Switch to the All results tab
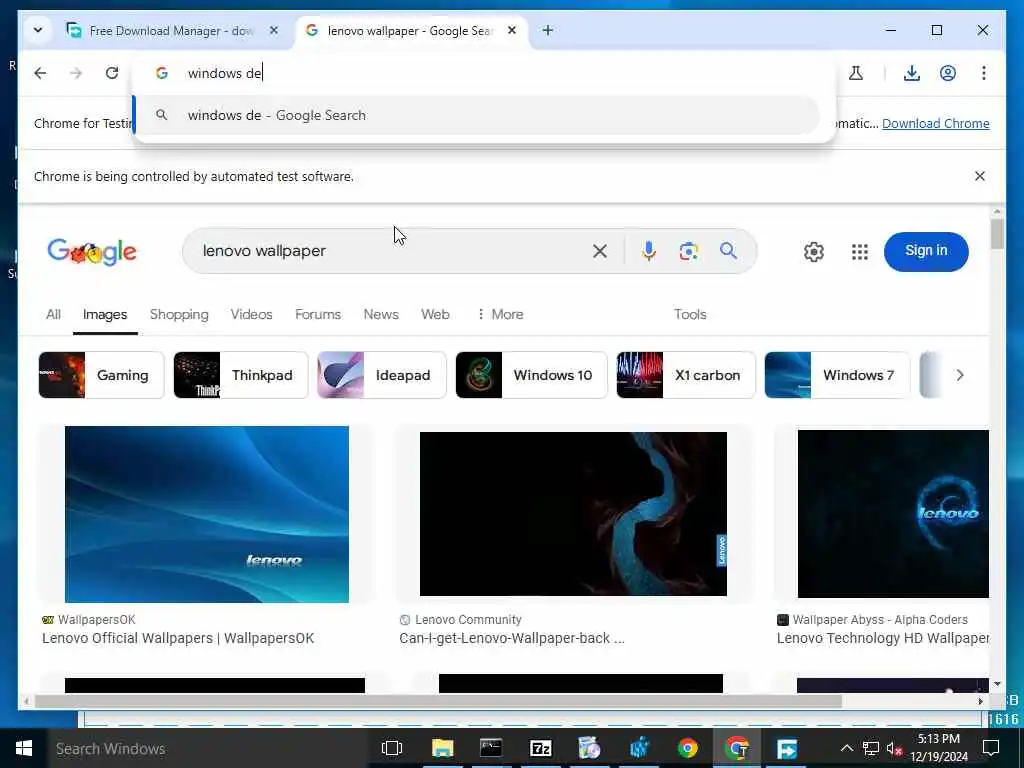 [54, 315]
